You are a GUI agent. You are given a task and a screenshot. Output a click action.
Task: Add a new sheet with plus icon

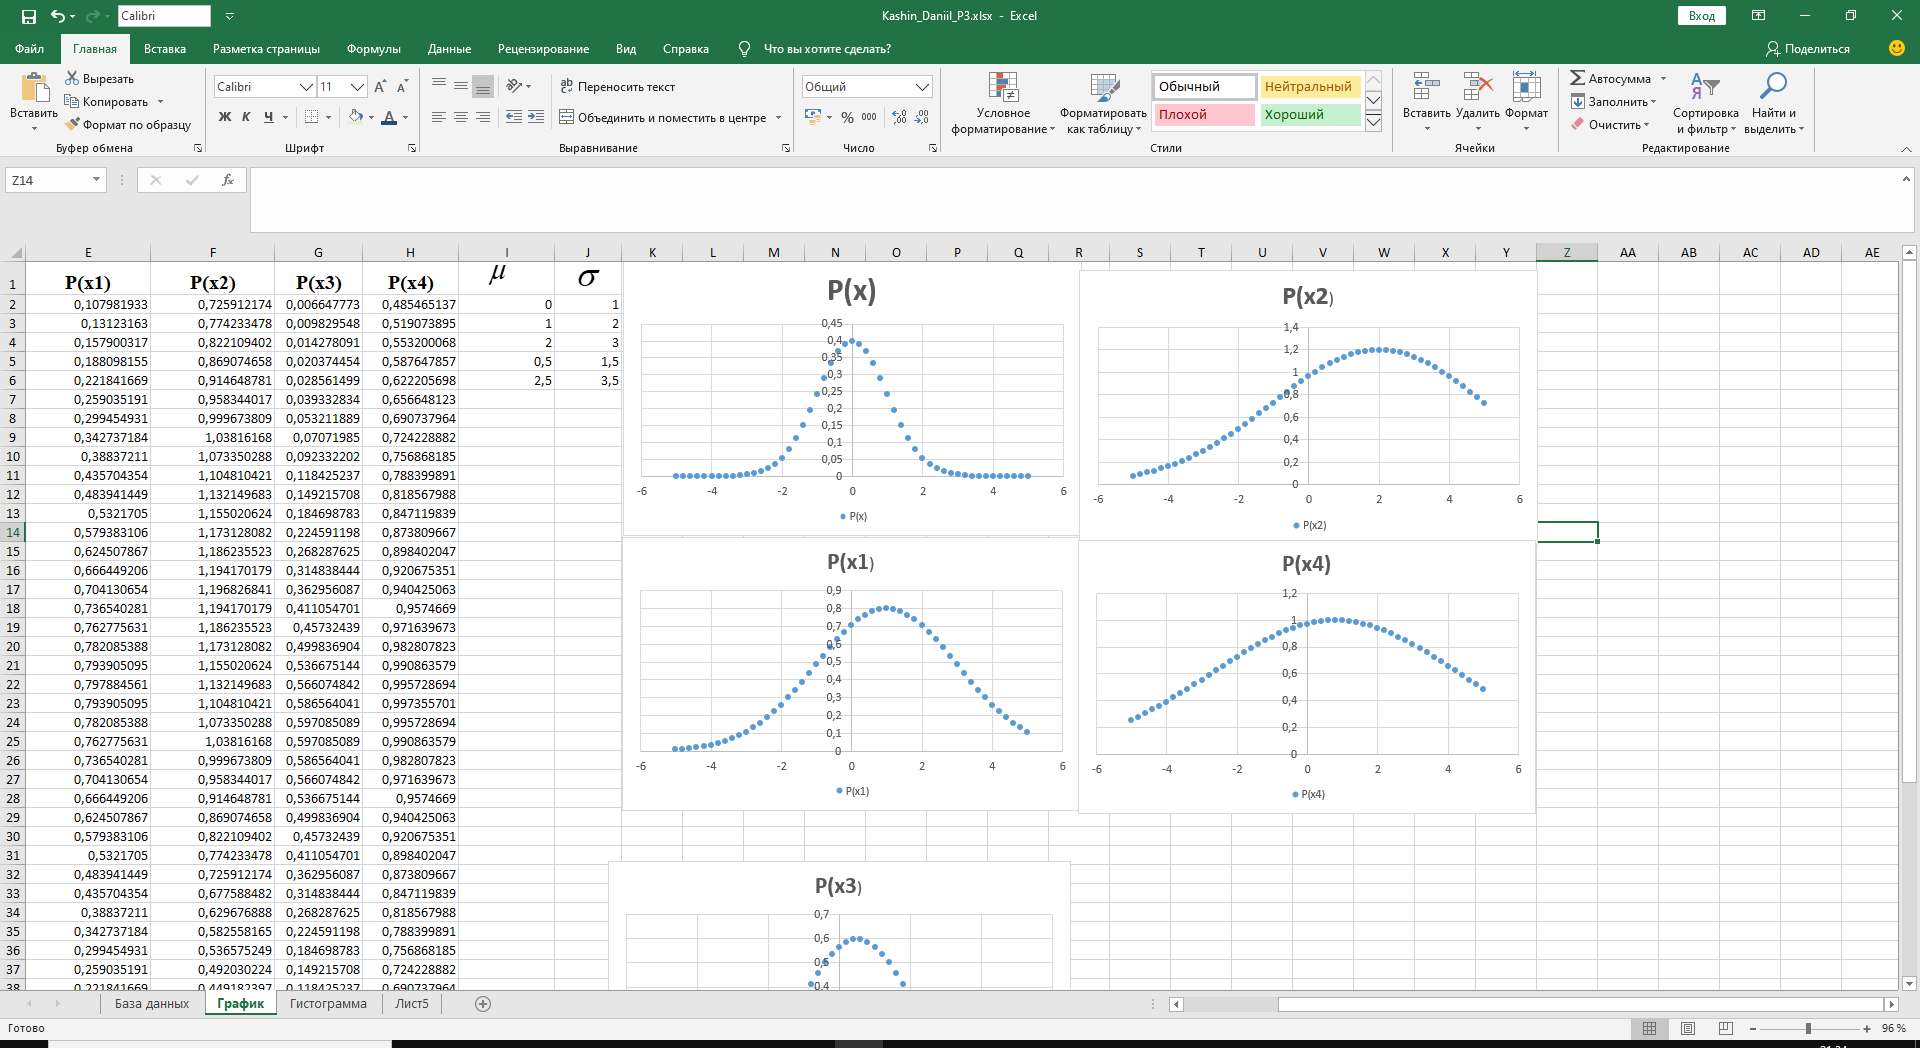click(483, 1004)
